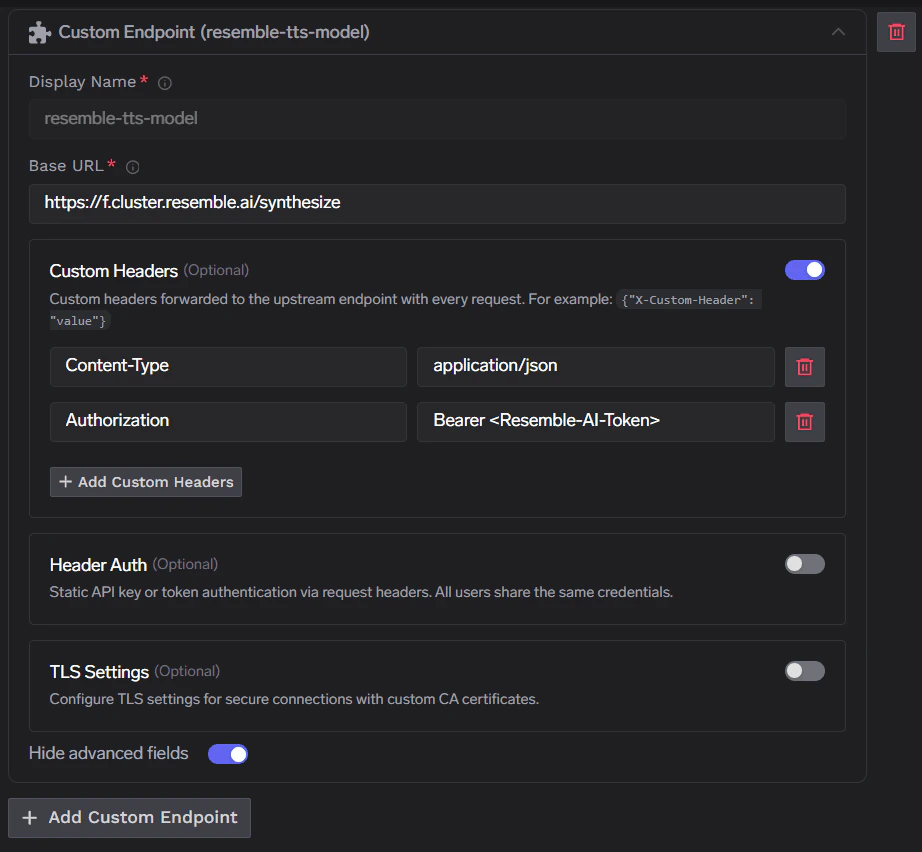Edit the Content-Type header name field
922x852 pixels.
pos(228,366)
